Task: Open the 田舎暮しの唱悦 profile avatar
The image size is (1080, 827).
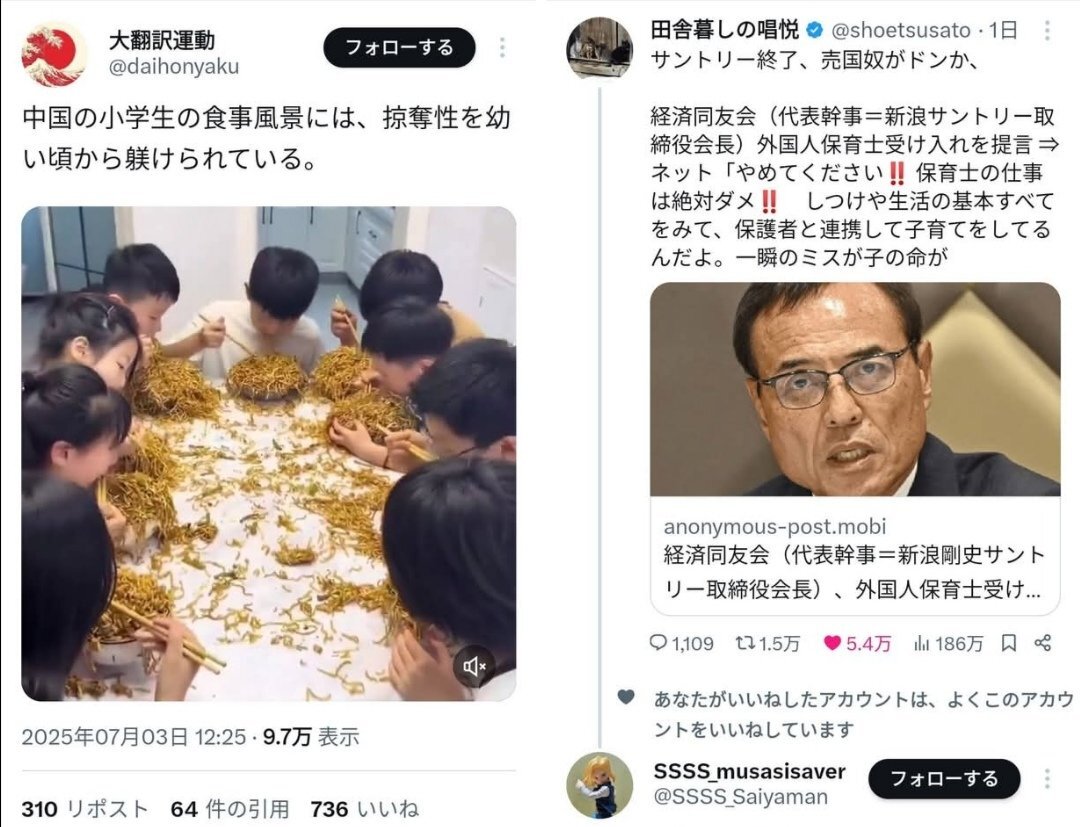Action: 599,48
